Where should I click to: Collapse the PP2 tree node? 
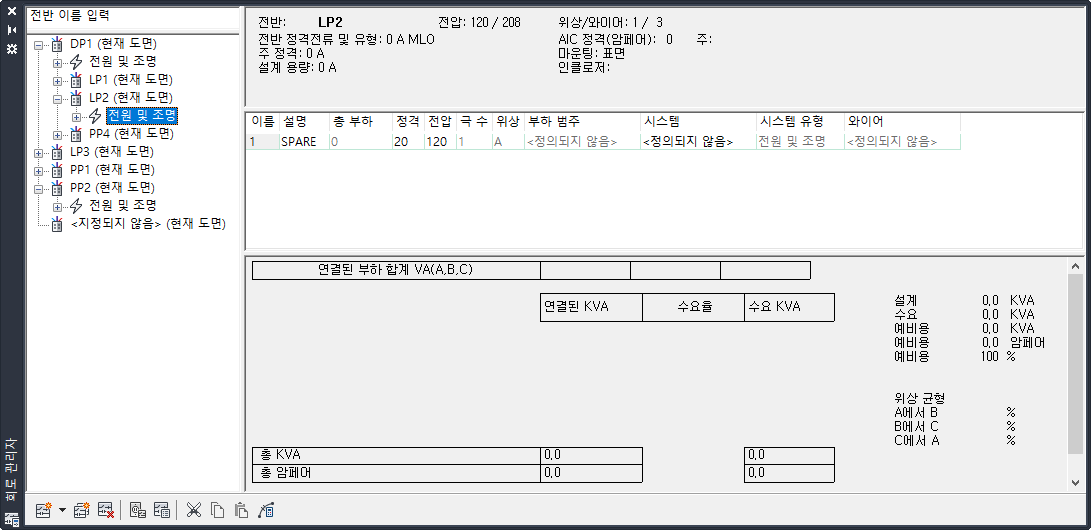[x=38, y=188]
